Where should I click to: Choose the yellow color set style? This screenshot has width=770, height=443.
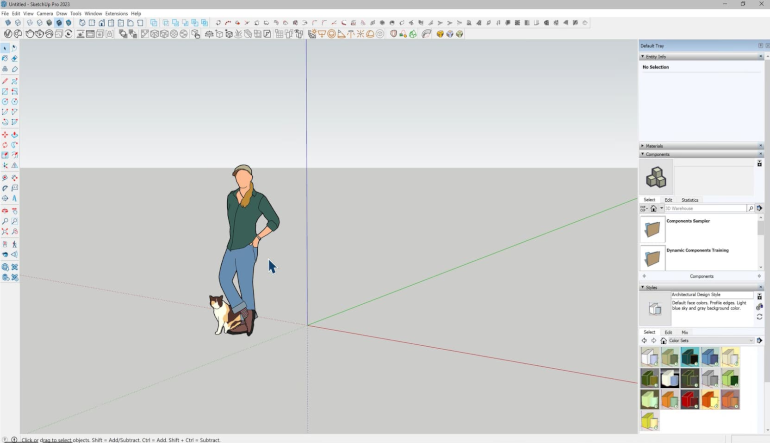click(x=649, y=420)
